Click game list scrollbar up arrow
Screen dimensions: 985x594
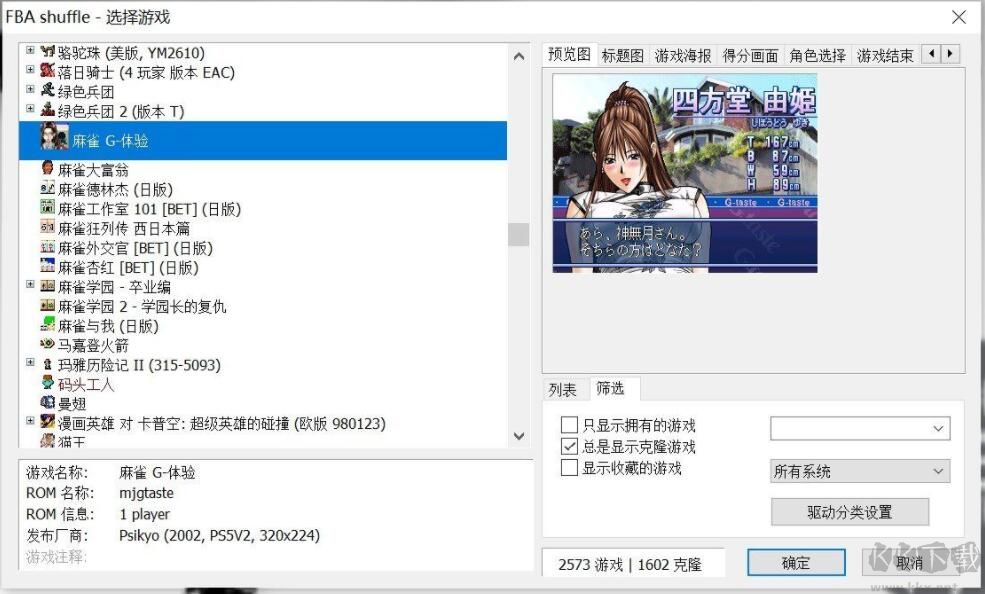[x=519, y=57]
